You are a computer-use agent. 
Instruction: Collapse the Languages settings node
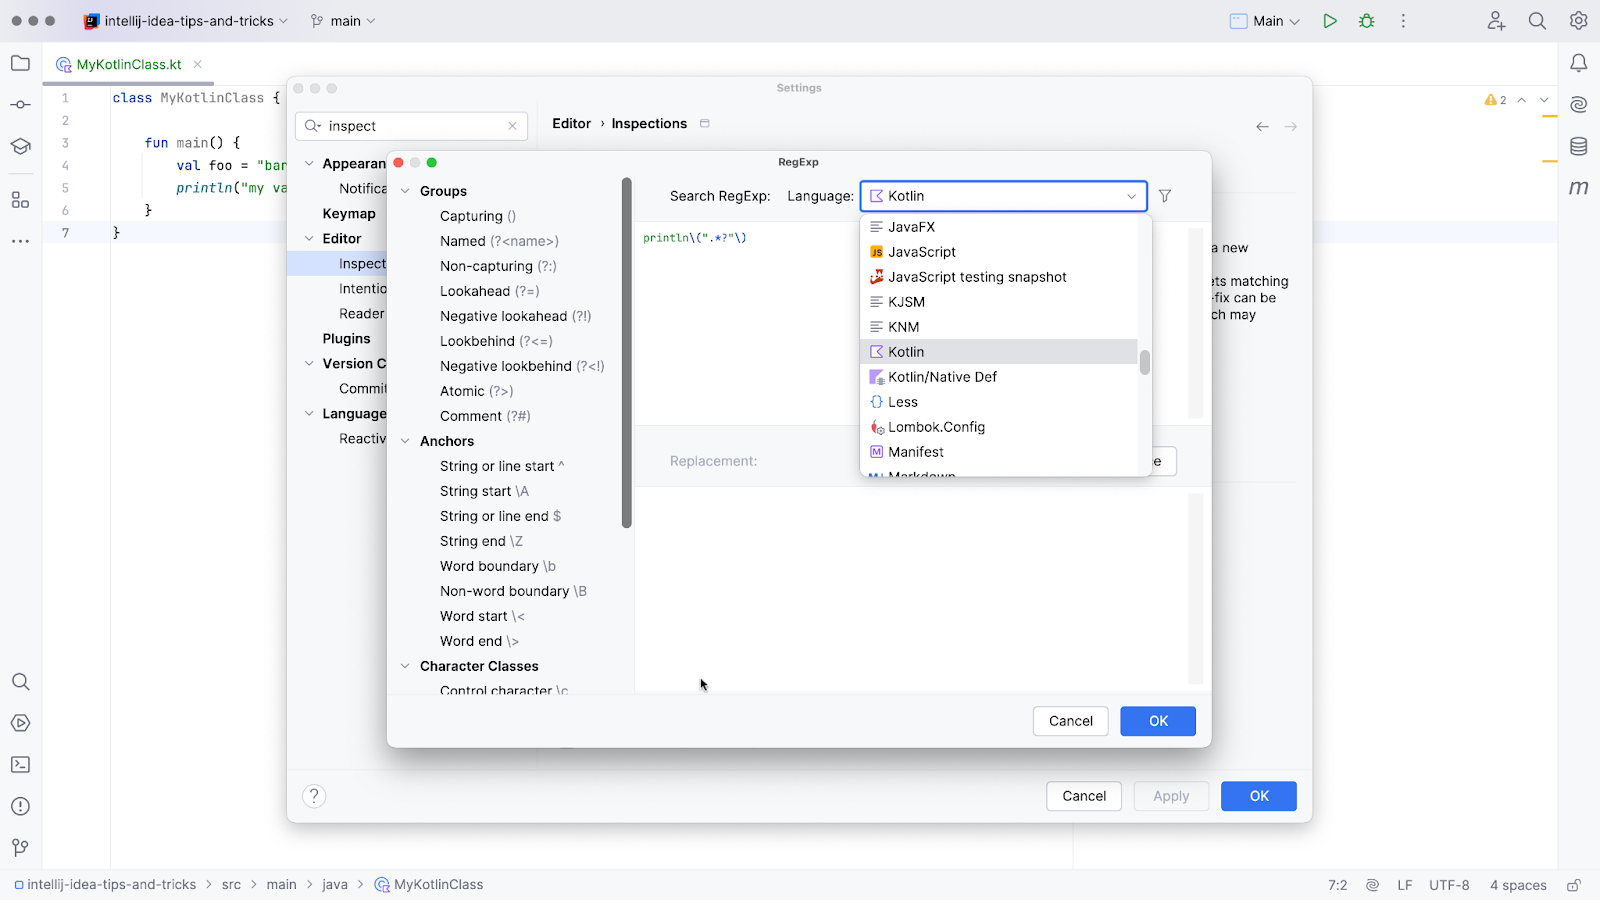click(x=309, y=414)
